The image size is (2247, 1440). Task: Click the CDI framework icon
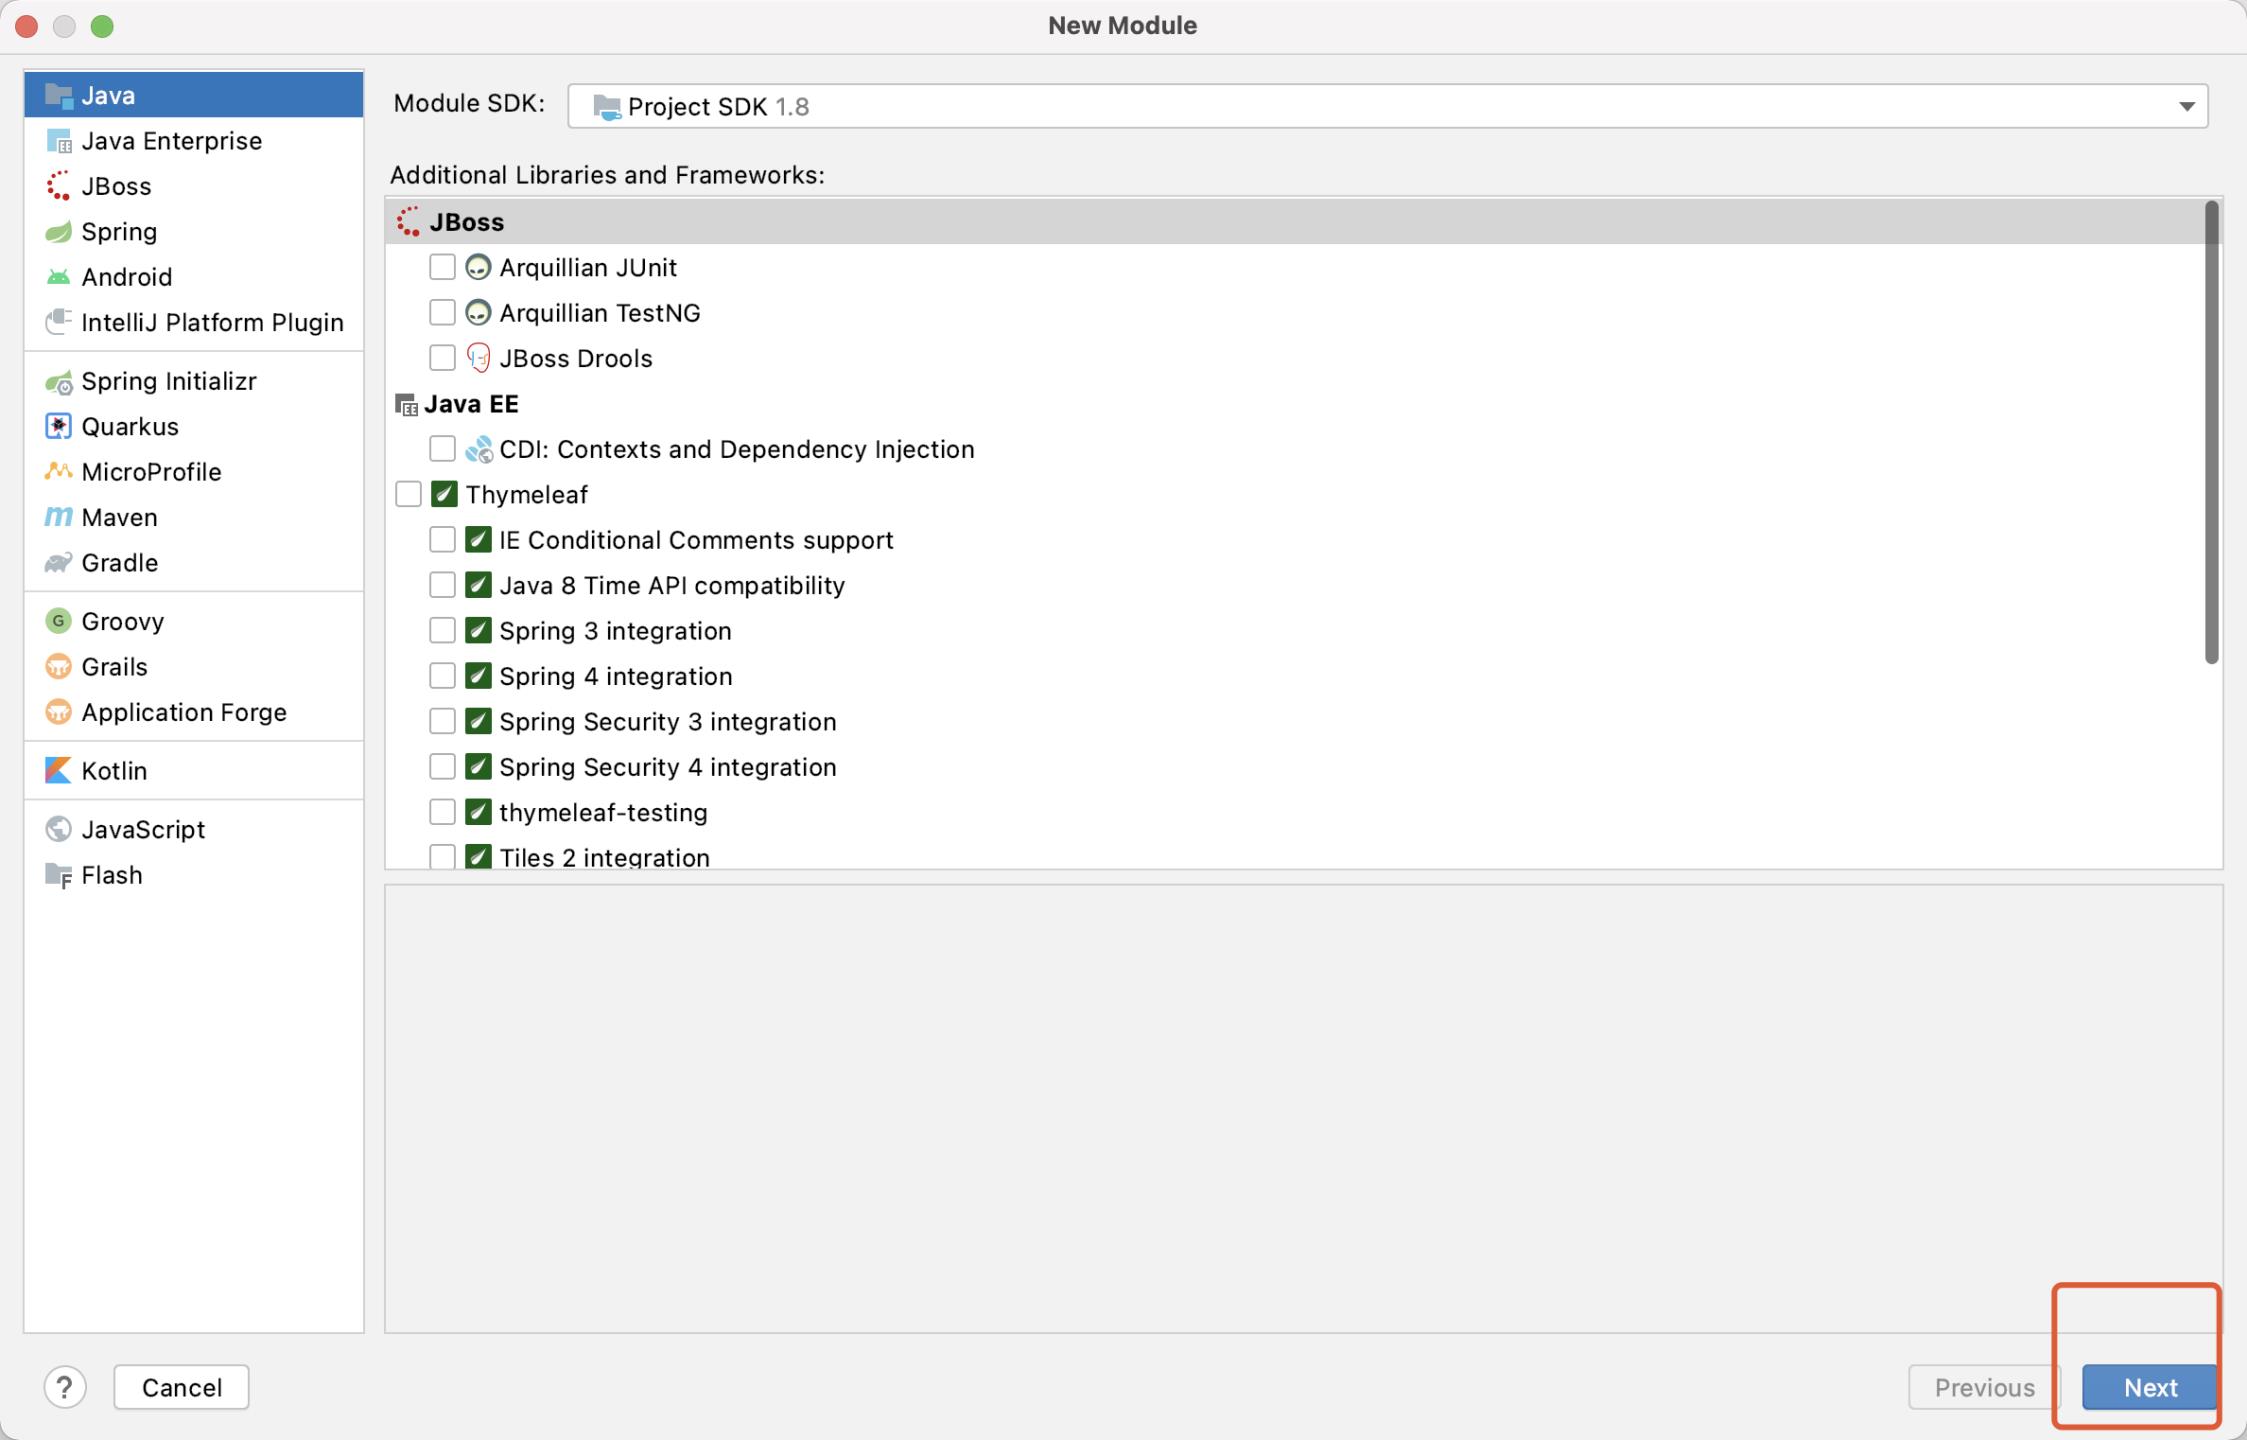point(479,450)
